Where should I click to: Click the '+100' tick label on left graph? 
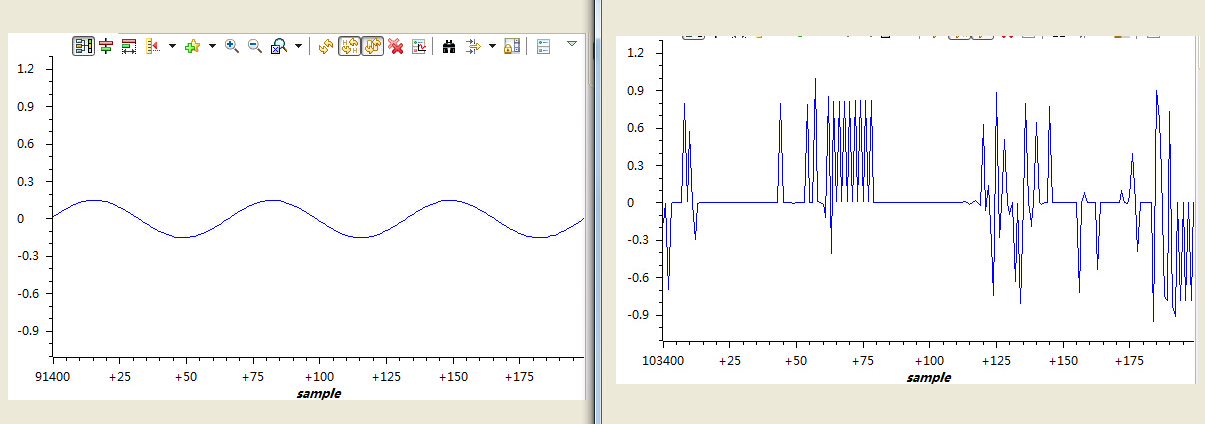[x=319, y=378]
